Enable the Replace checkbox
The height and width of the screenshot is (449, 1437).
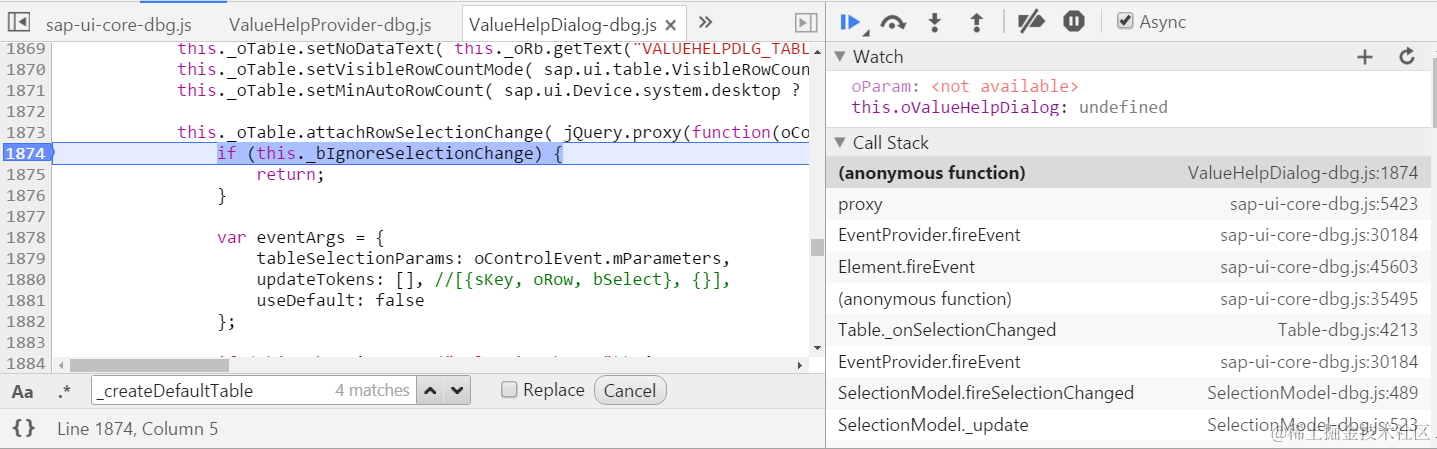pos(509,390)
